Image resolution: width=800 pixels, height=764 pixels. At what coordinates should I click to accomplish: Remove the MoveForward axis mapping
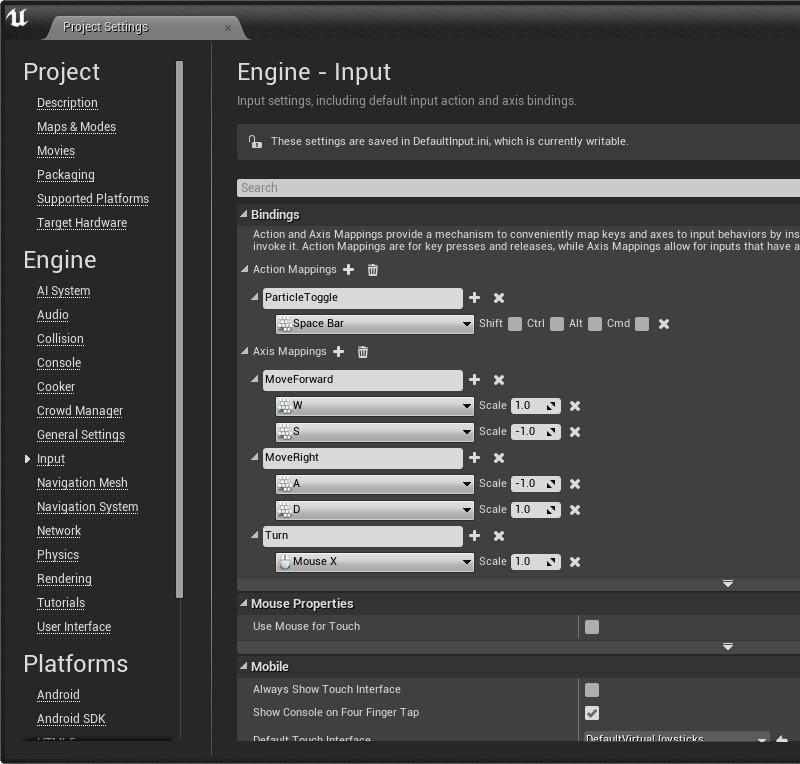click(499, 380)
